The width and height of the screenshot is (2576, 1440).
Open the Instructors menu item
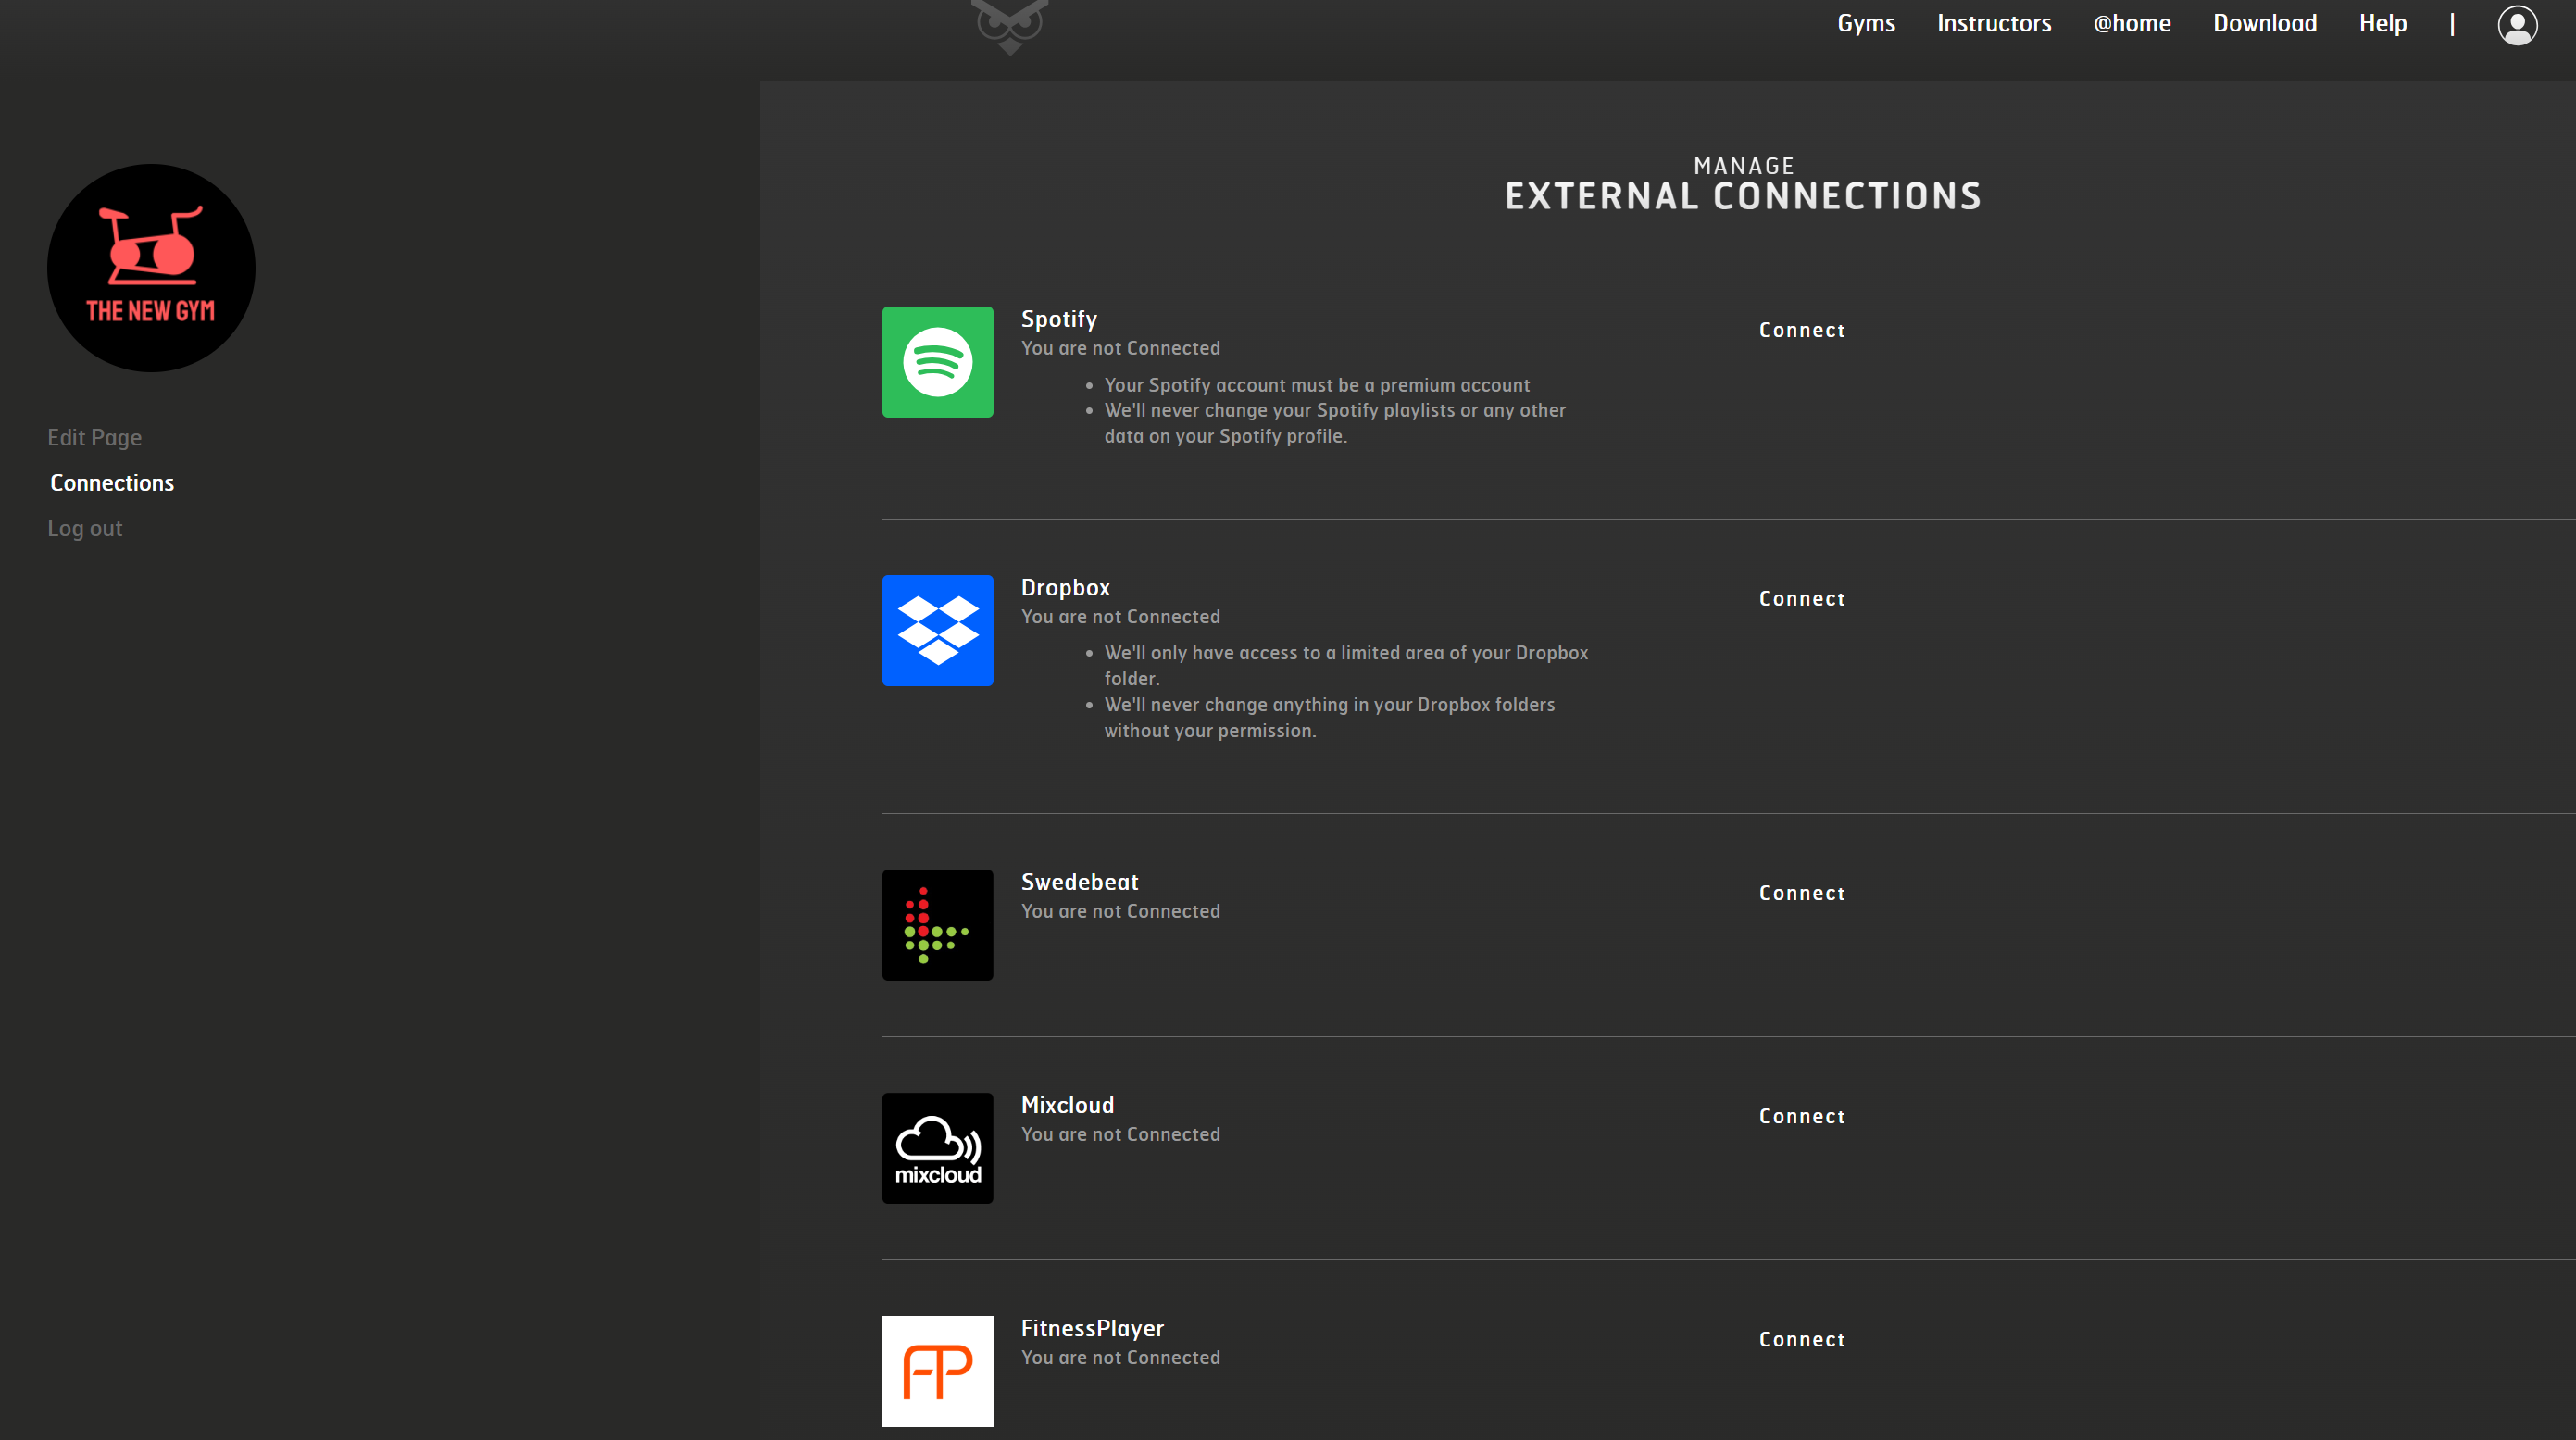coord(1994,22)
